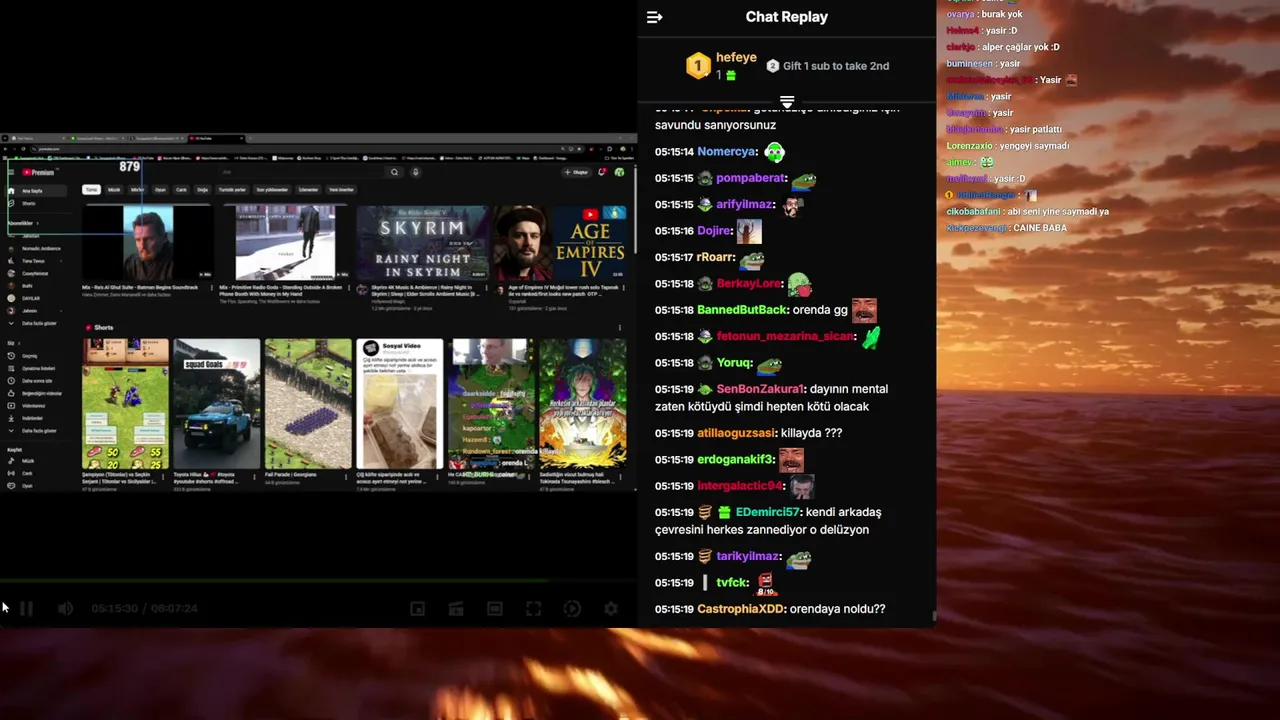Open the YouTube hamburger menu
Image resolution: width=1280 pixels, height=720 pixels.
(11, 172)
